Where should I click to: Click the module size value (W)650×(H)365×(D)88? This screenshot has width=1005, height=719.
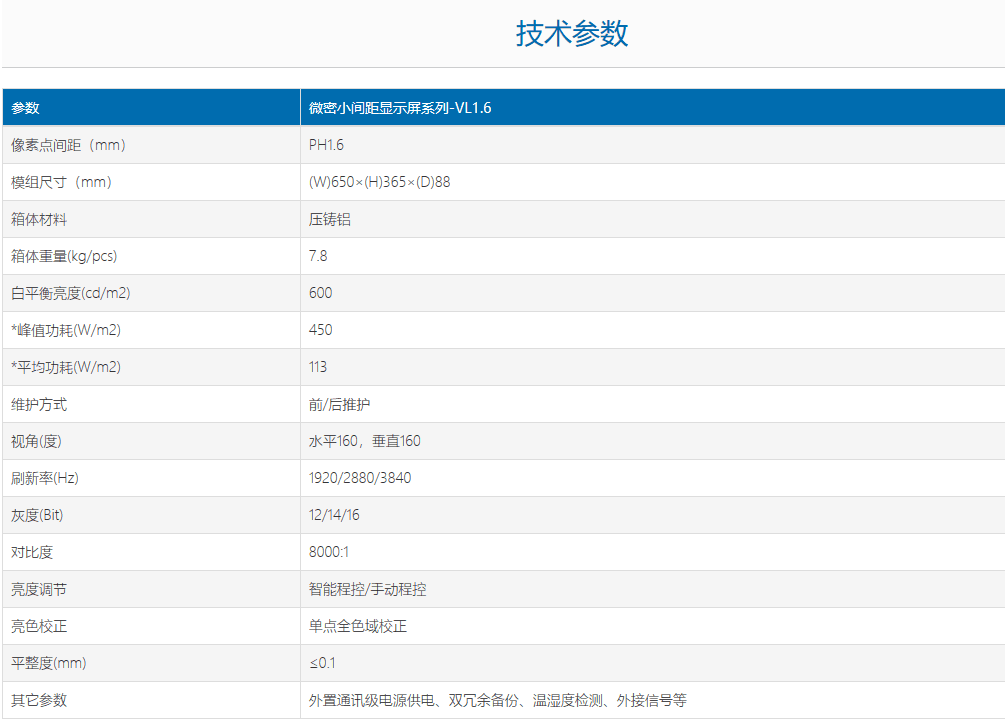click(386, 182)
